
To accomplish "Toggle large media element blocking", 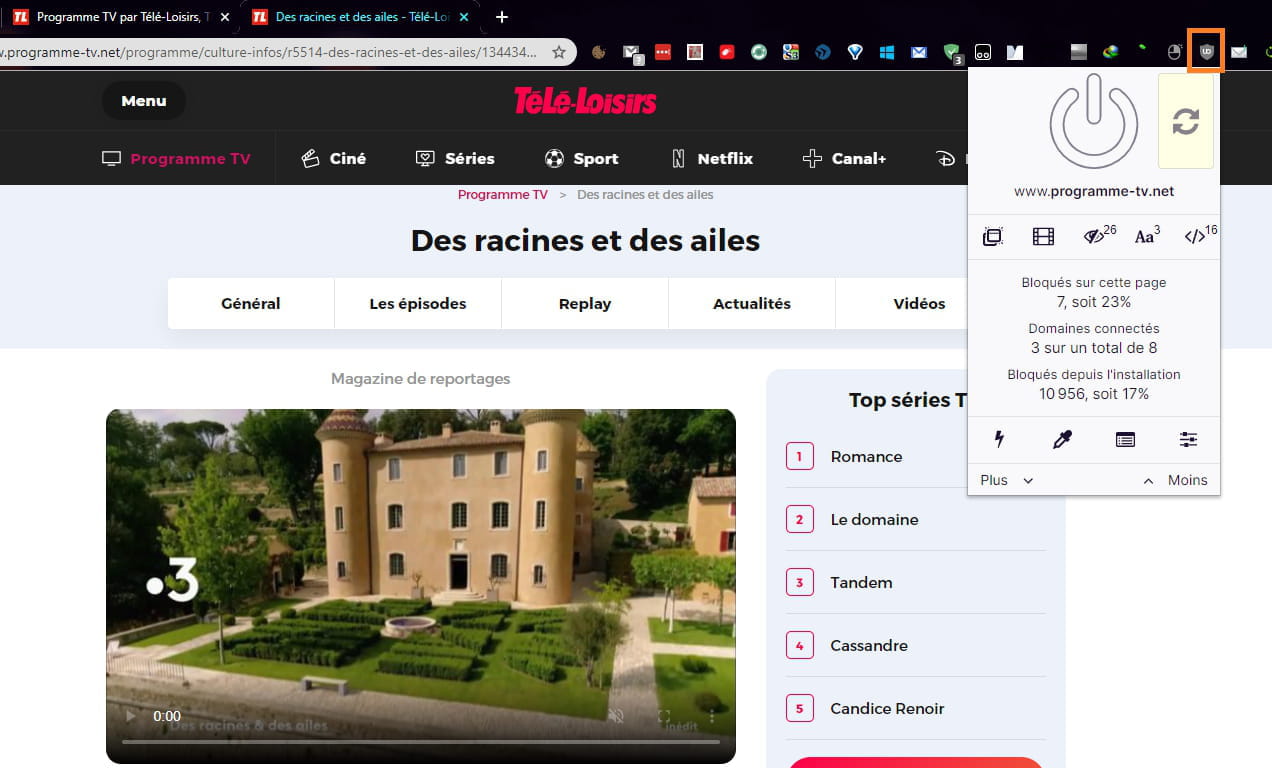I will [1043, 237].
